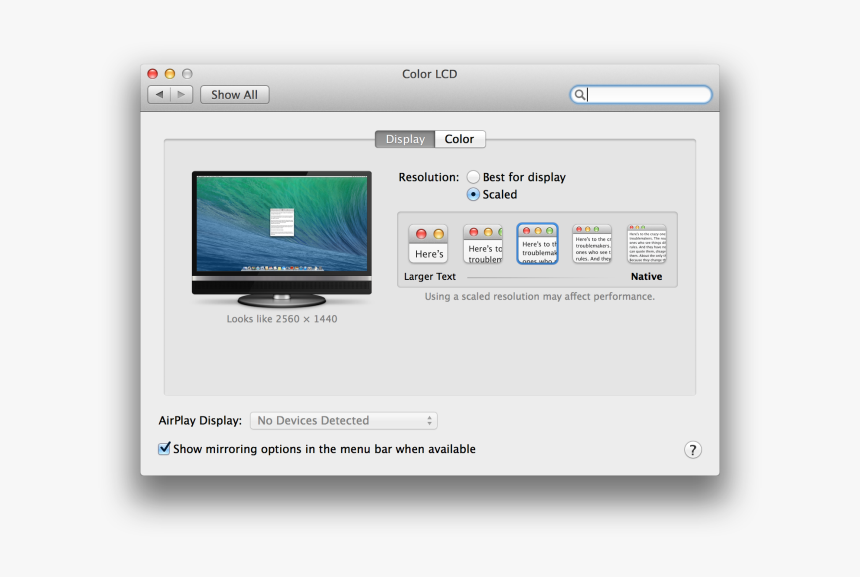Enable the Best for display resolution option
The image size is (860, 577).
tap(472, 176)
